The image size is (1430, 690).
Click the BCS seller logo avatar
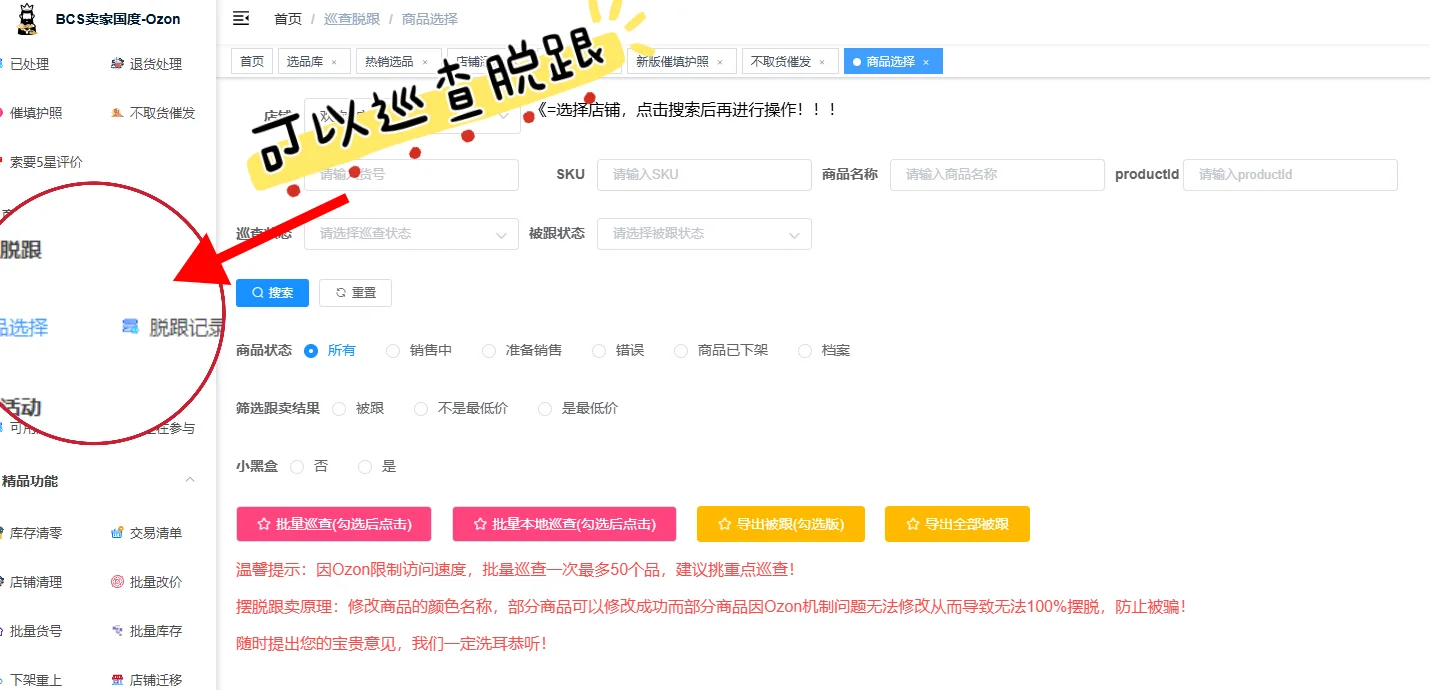coord(27,19)
